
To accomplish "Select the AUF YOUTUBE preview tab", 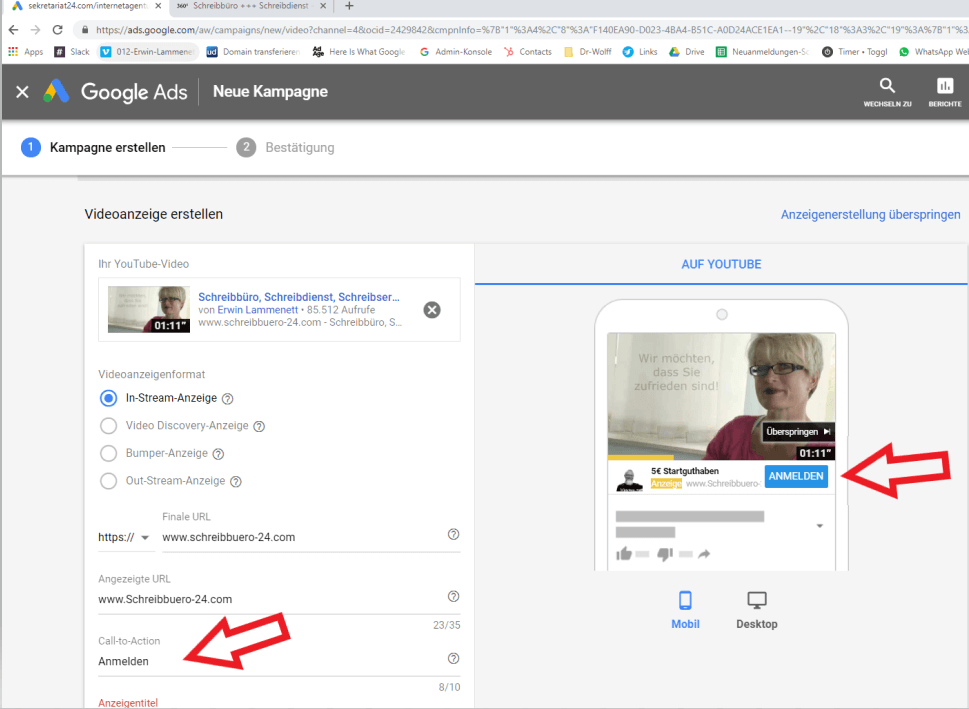I will point(721,265).
